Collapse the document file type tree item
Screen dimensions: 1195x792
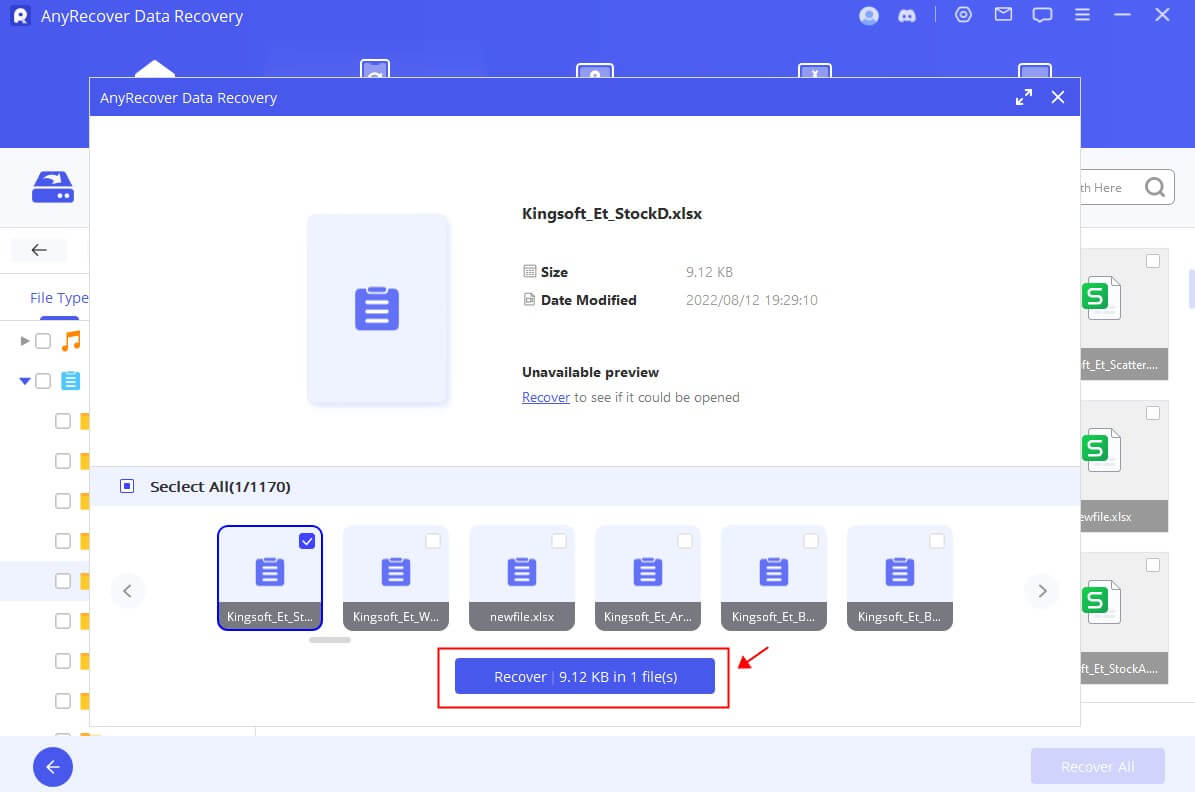[x=24, y=381]
